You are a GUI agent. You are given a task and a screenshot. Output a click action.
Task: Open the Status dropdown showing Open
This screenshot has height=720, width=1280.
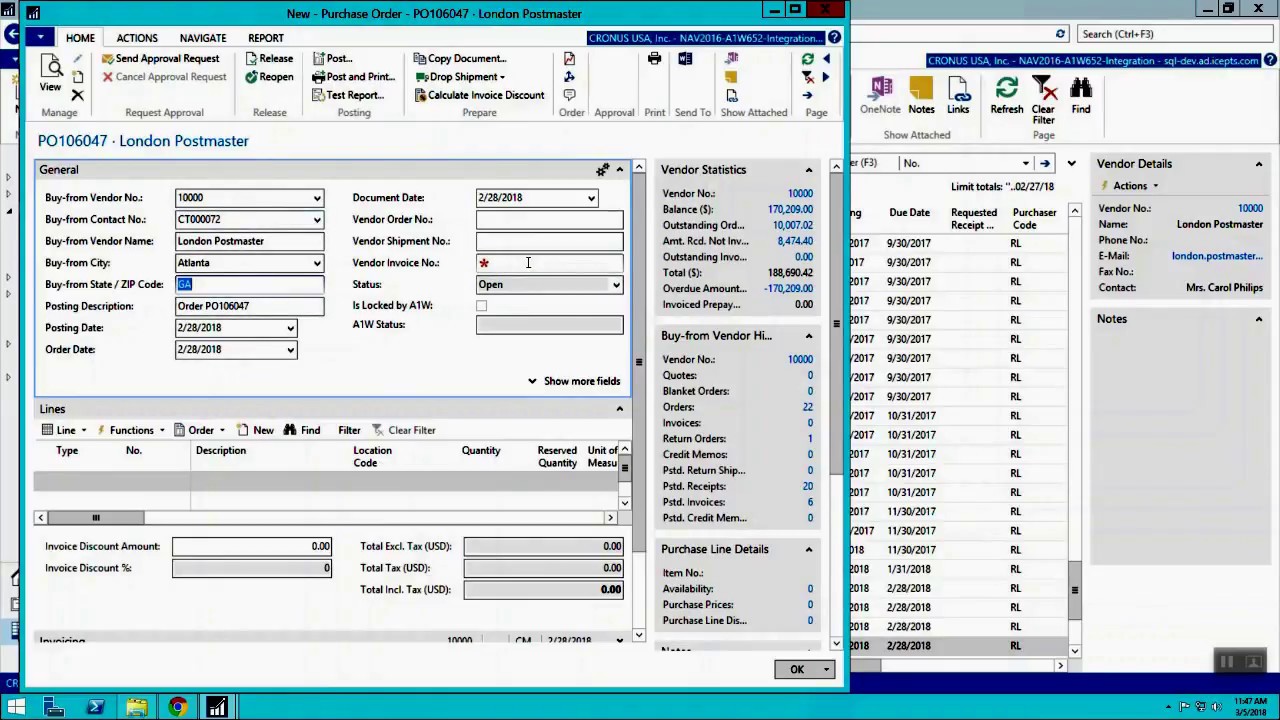(616, 285)
